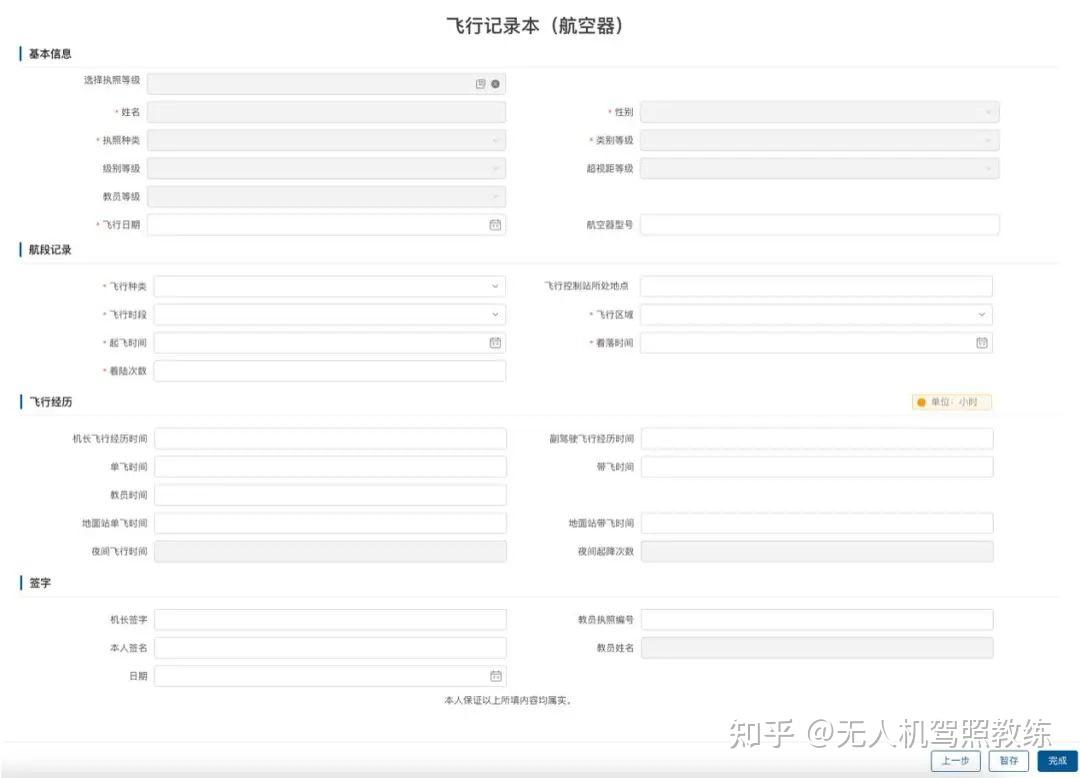Open the dropdown arrow for 飞行种类
The height and width of the screenshot is (778, 1080).
pyautogui.click(x=494, y=285)
